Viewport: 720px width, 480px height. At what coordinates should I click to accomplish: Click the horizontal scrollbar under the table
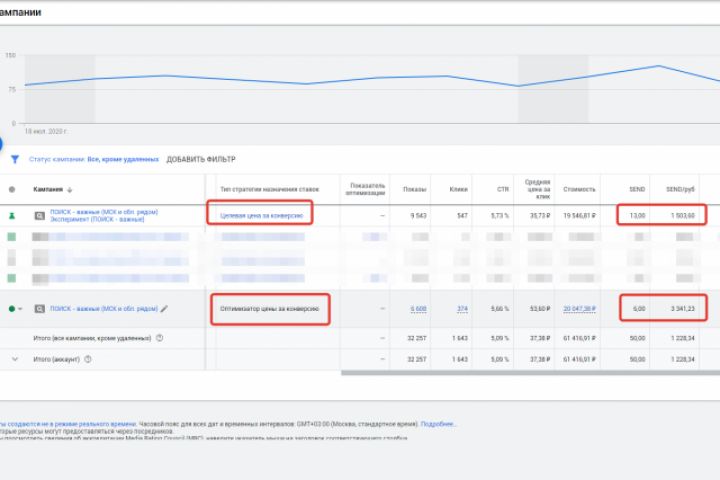(x=530, y=373)
